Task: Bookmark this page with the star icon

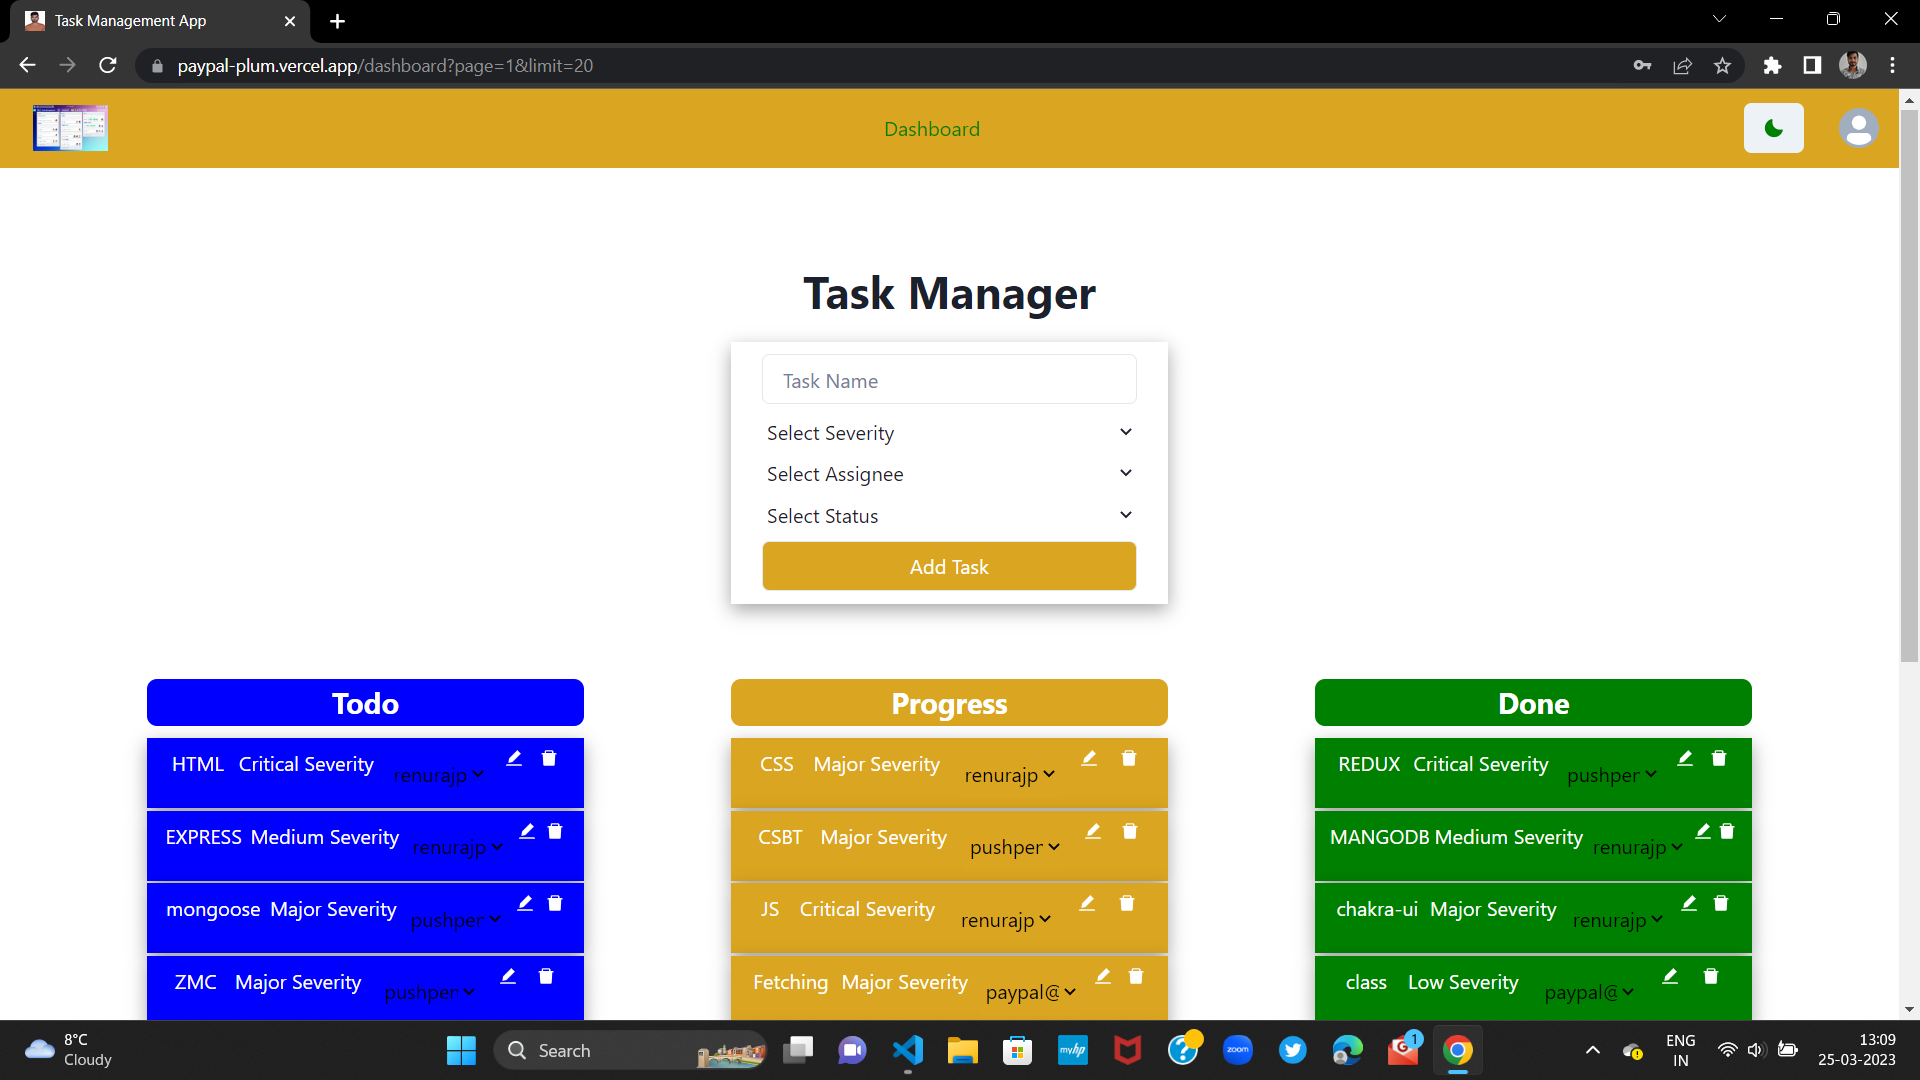Action: tap(1722, 66)
